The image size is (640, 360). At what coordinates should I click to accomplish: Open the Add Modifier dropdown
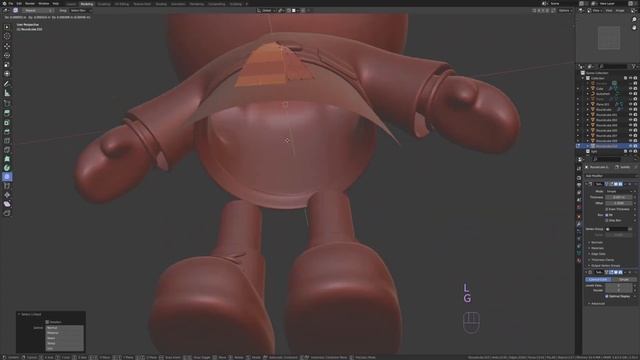(x=611, y=176)
